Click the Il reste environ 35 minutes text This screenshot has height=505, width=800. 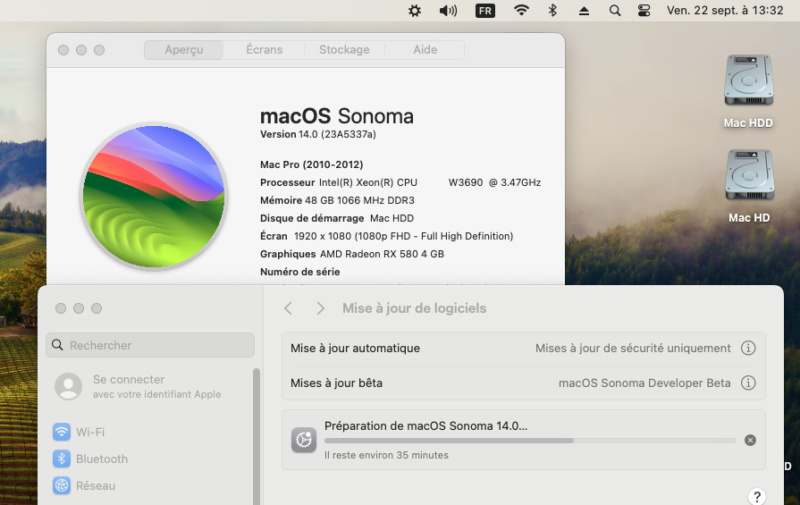[x=386, y=455]
